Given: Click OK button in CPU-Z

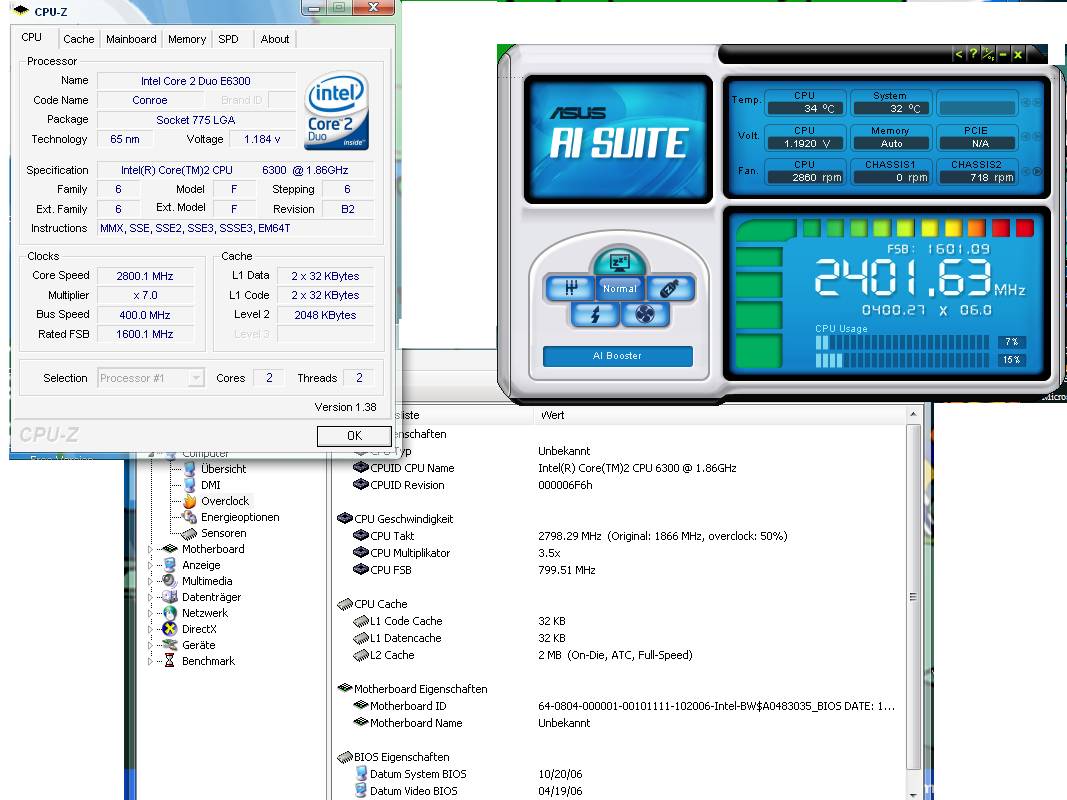Looking at the screenshot, I should tap(354, 436).
